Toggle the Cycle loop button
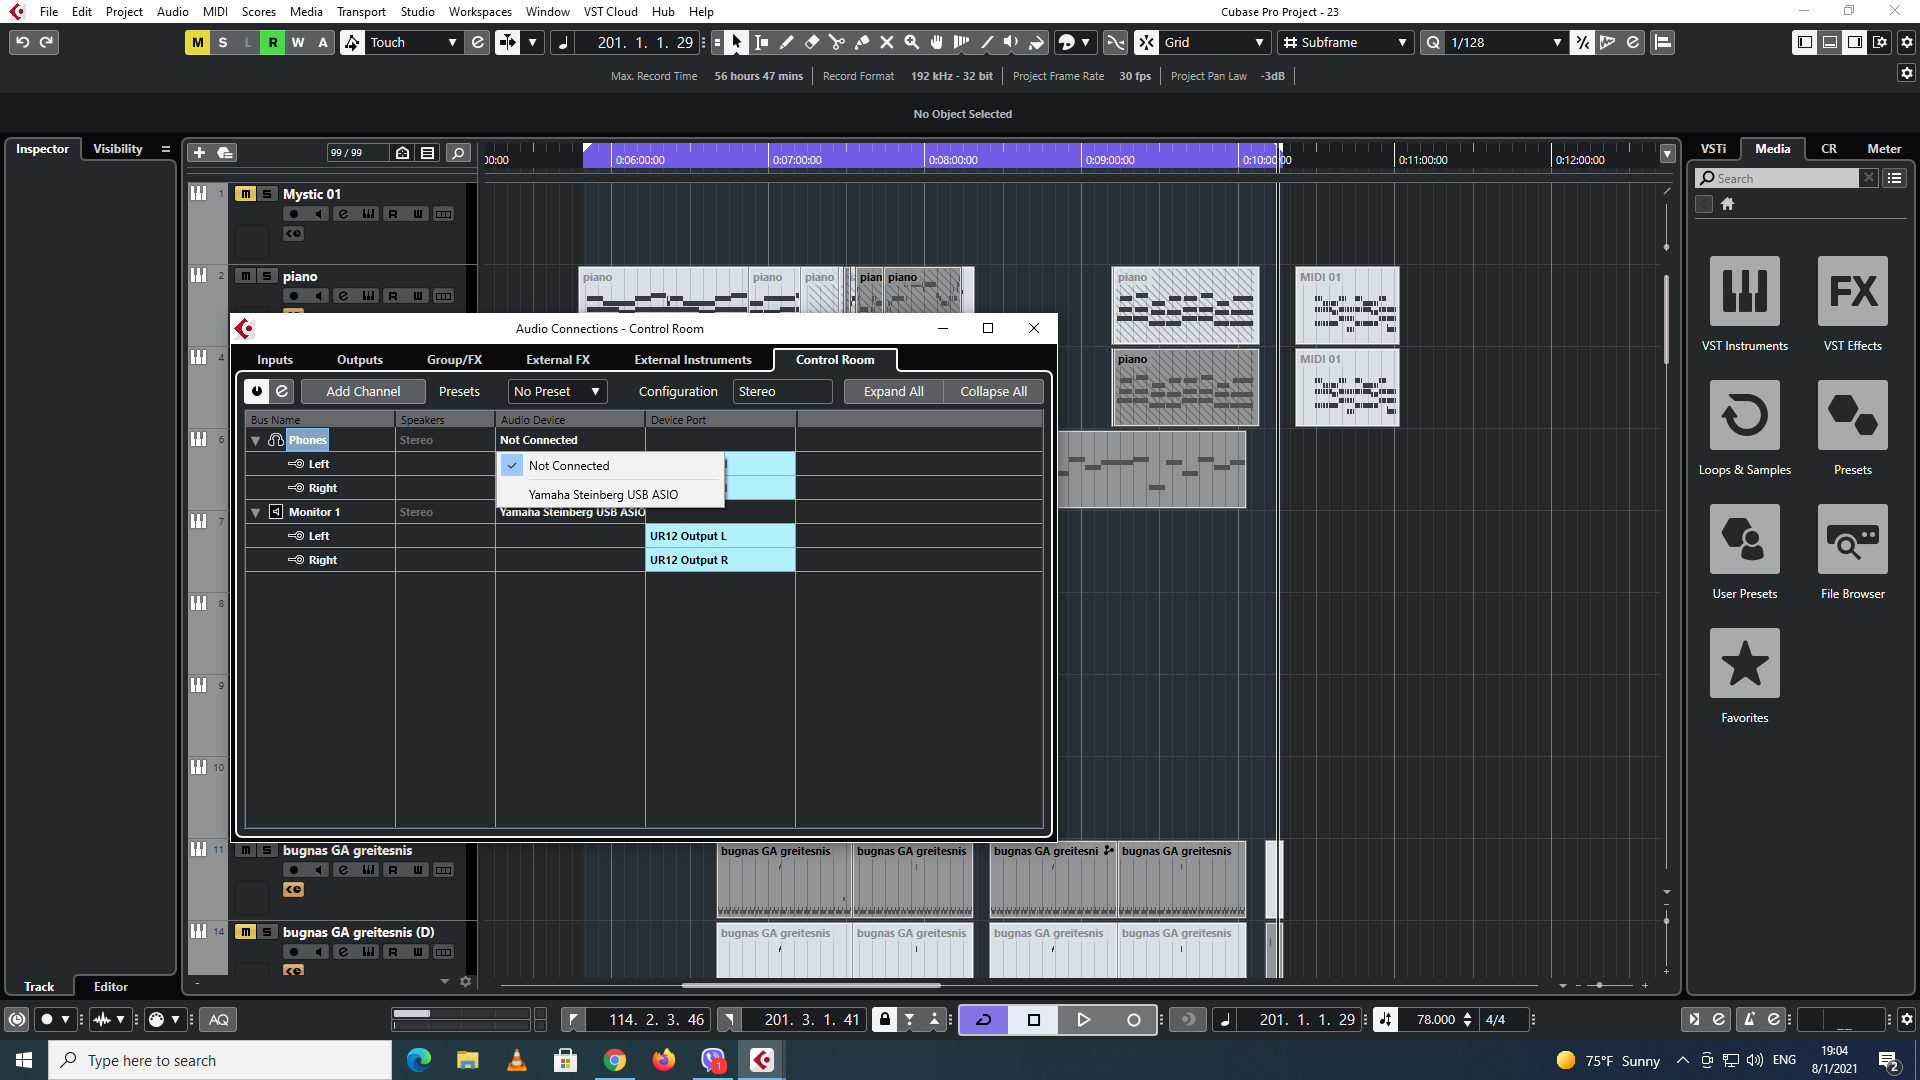 click(983, 1019)
